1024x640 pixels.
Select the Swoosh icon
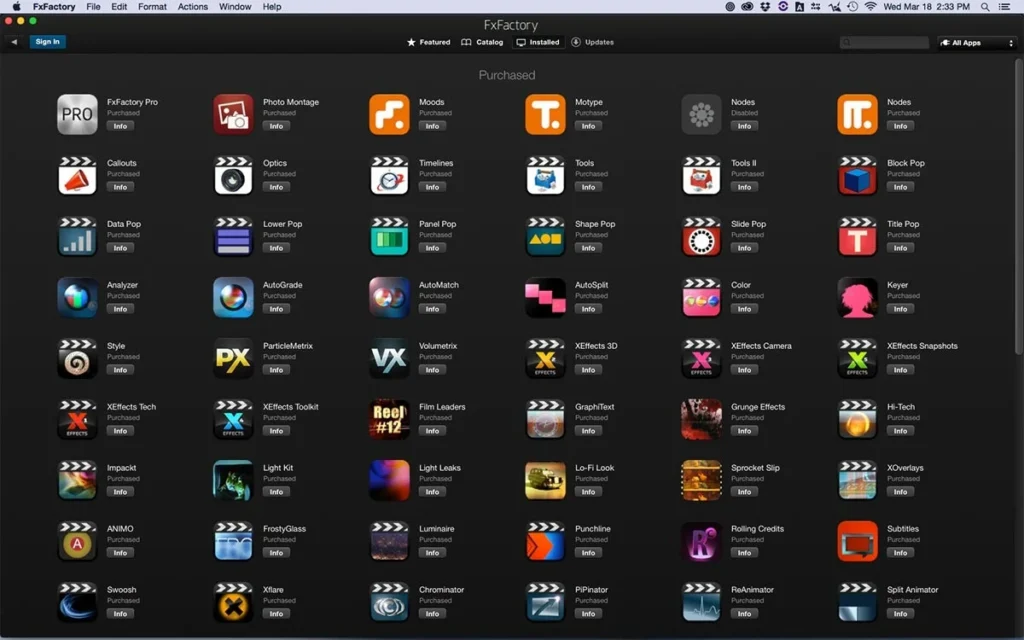point(77,602)
